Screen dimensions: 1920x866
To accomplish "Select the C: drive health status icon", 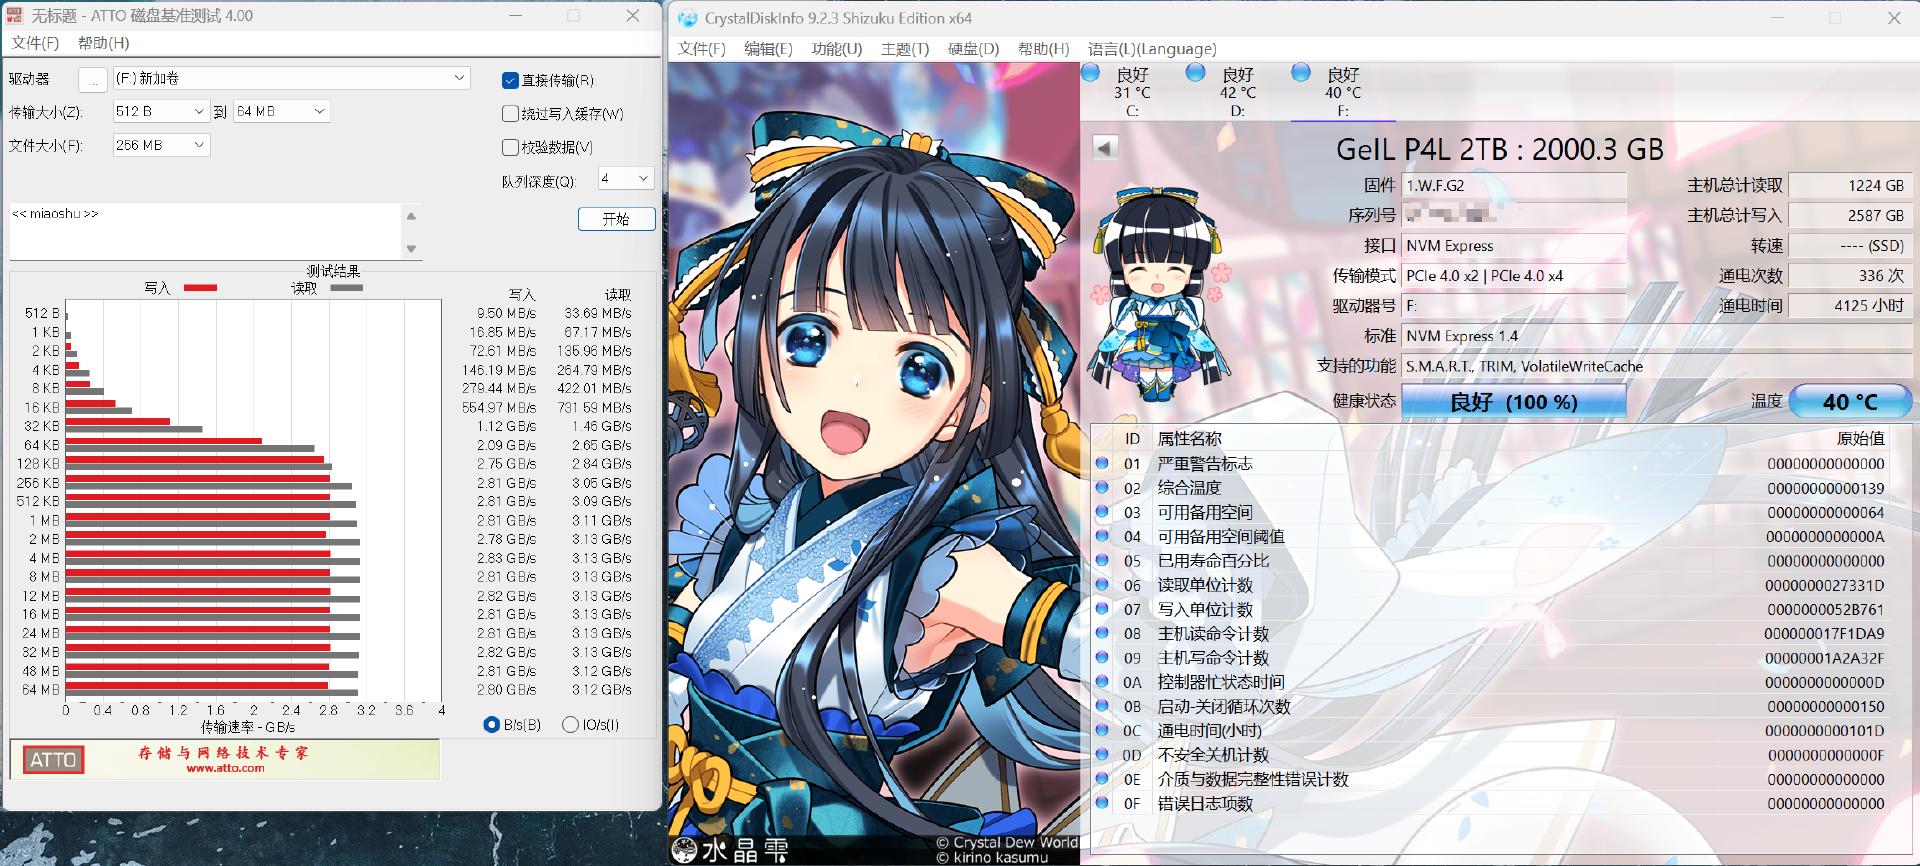I will pyautogui.click(x=1091, y=72).
